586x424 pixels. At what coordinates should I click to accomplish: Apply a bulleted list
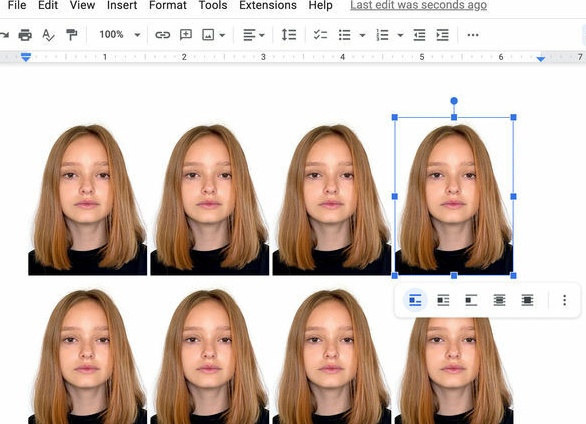click(345, 35)
